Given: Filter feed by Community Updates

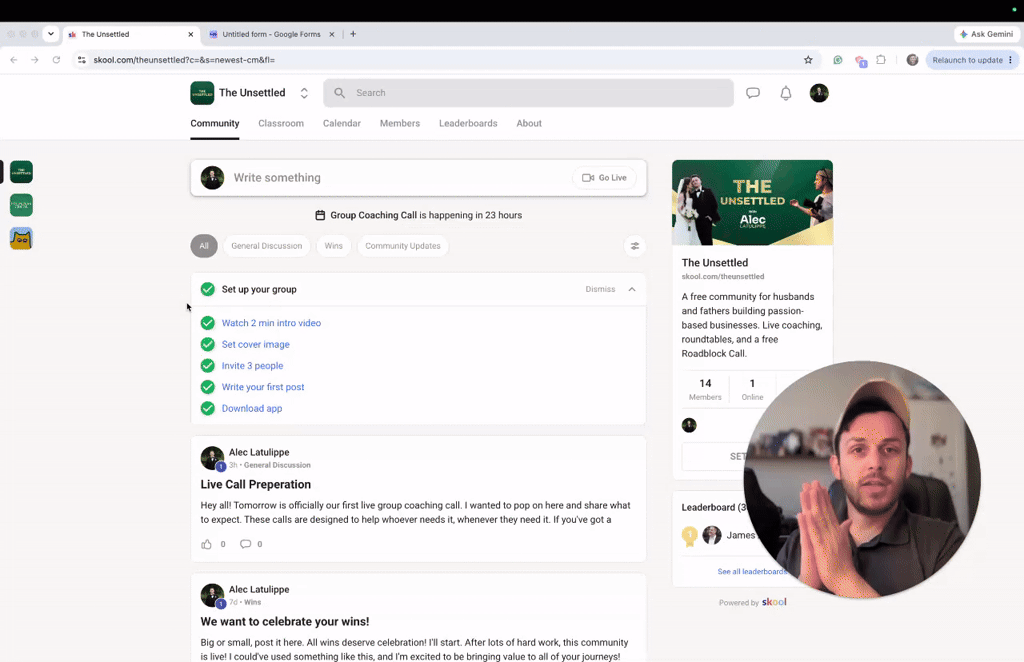Looking at the screenshot, I should click(403, 246).
